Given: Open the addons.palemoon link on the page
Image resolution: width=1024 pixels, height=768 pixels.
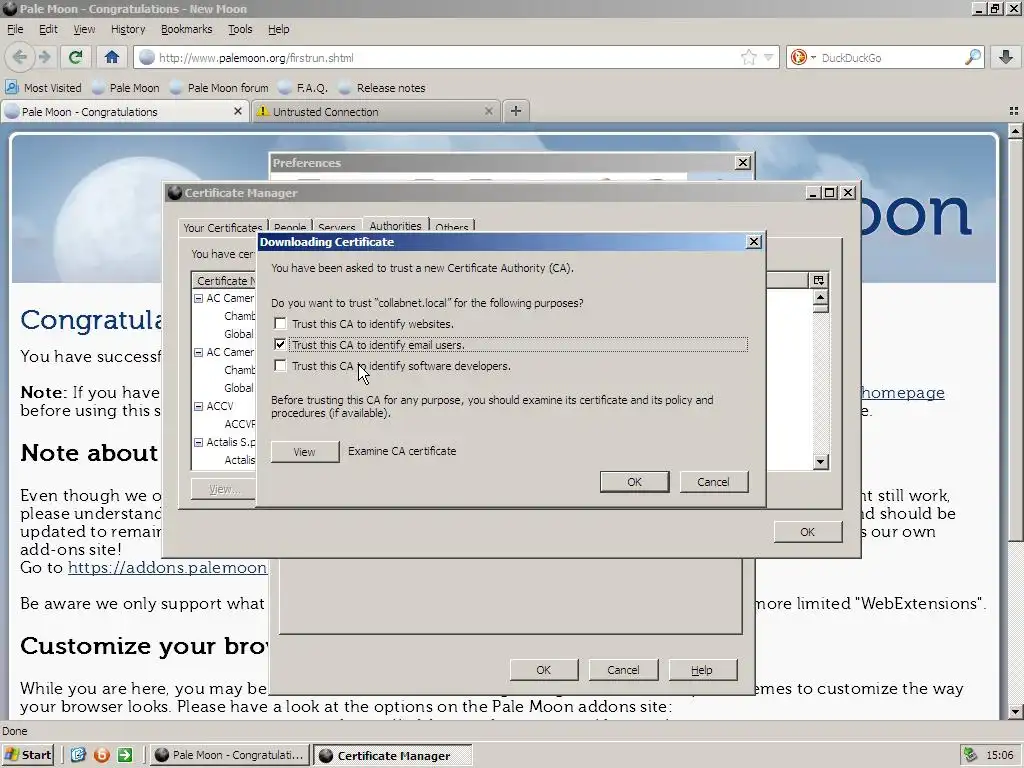Looking at the screenshot, I should (x=167, y=568).
